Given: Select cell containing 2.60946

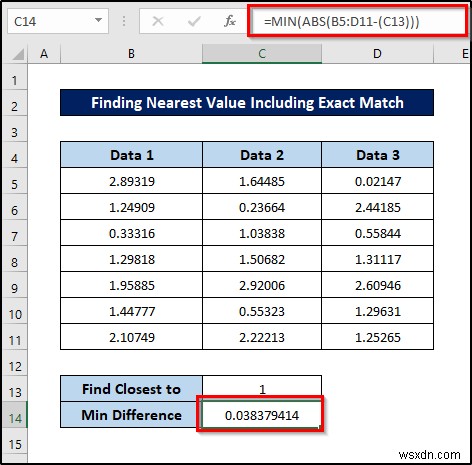Looking at the screenshot, I should (378, 285).
